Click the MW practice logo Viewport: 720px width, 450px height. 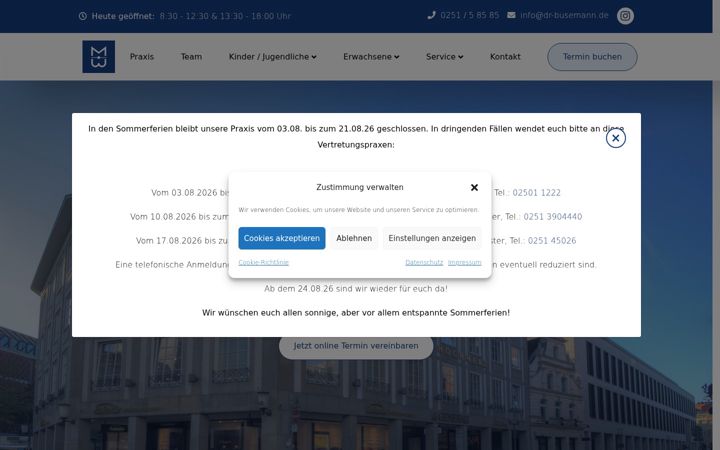pyautogui.click(x=99, y=56)
